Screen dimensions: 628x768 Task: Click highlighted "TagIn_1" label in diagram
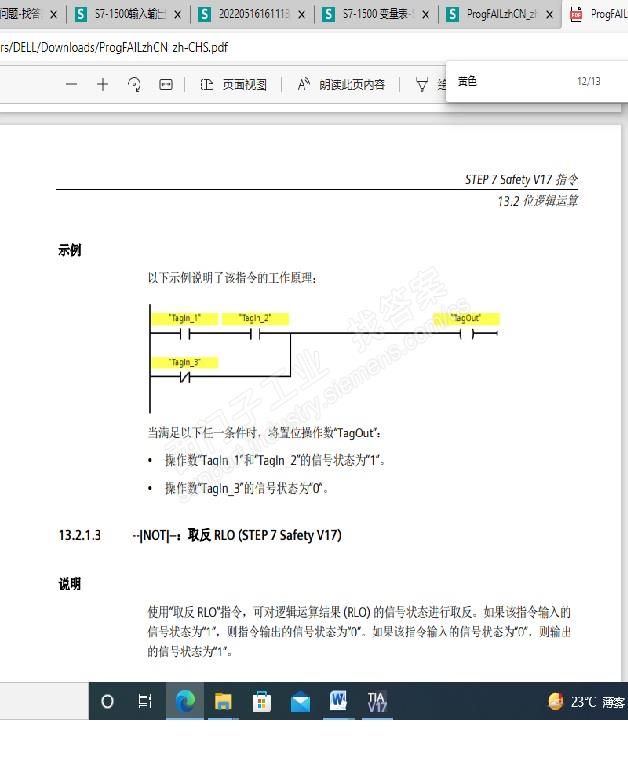point(185,318)
